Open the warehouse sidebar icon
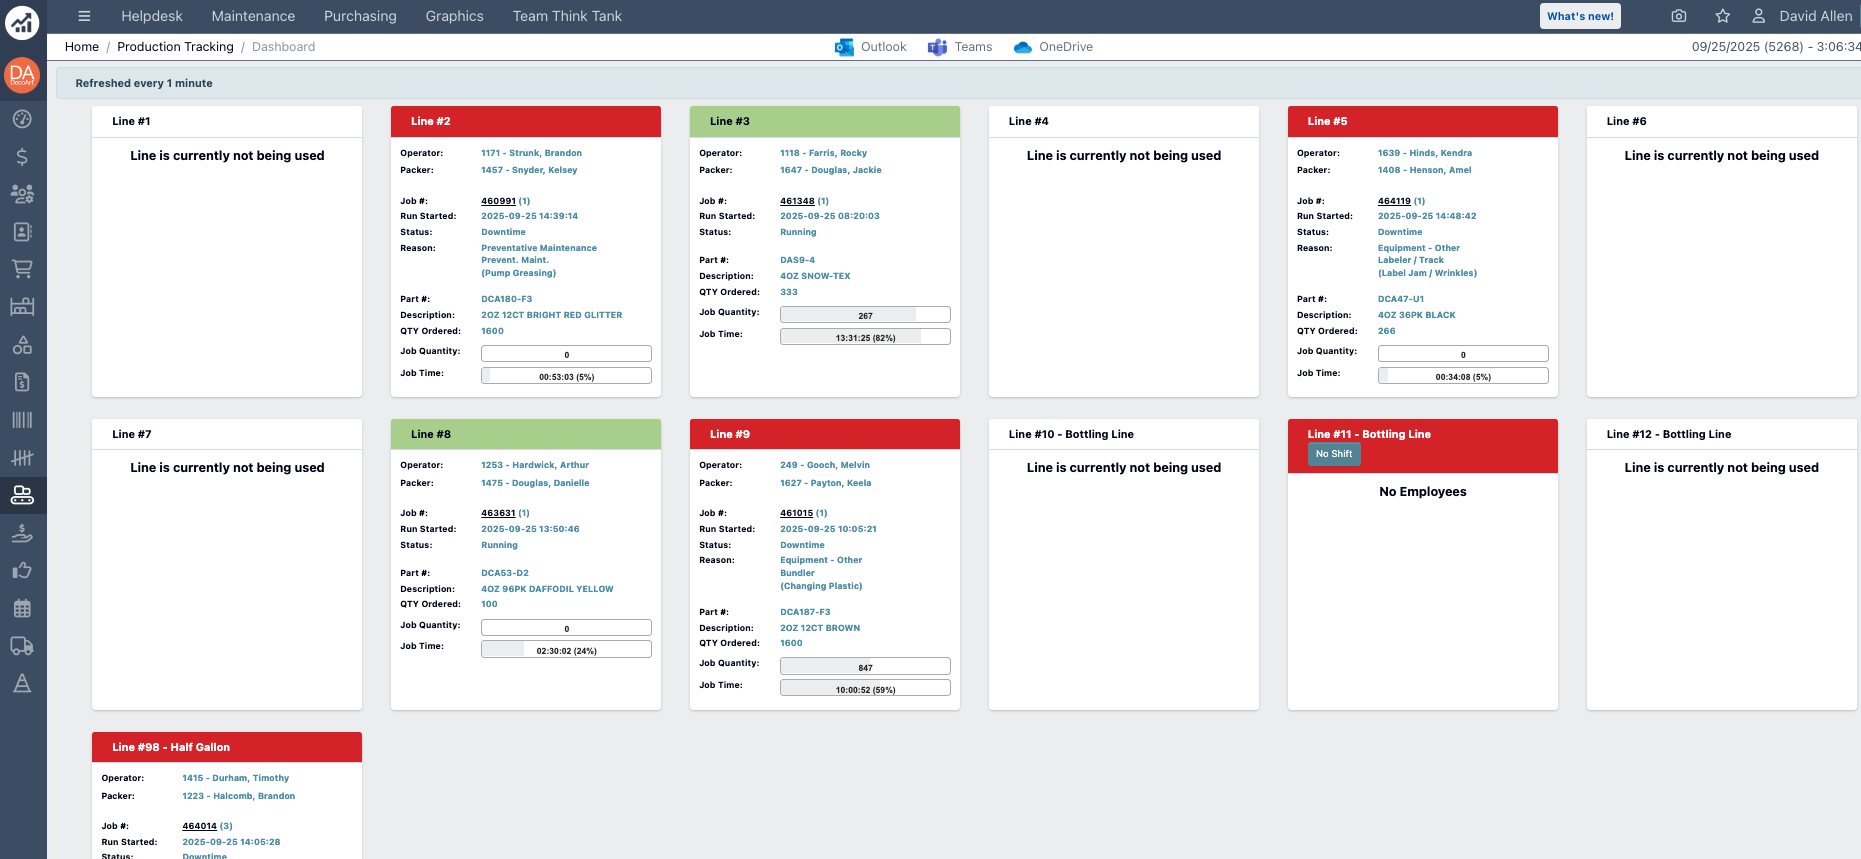The image size is (1861, 859). coord(22,307)
